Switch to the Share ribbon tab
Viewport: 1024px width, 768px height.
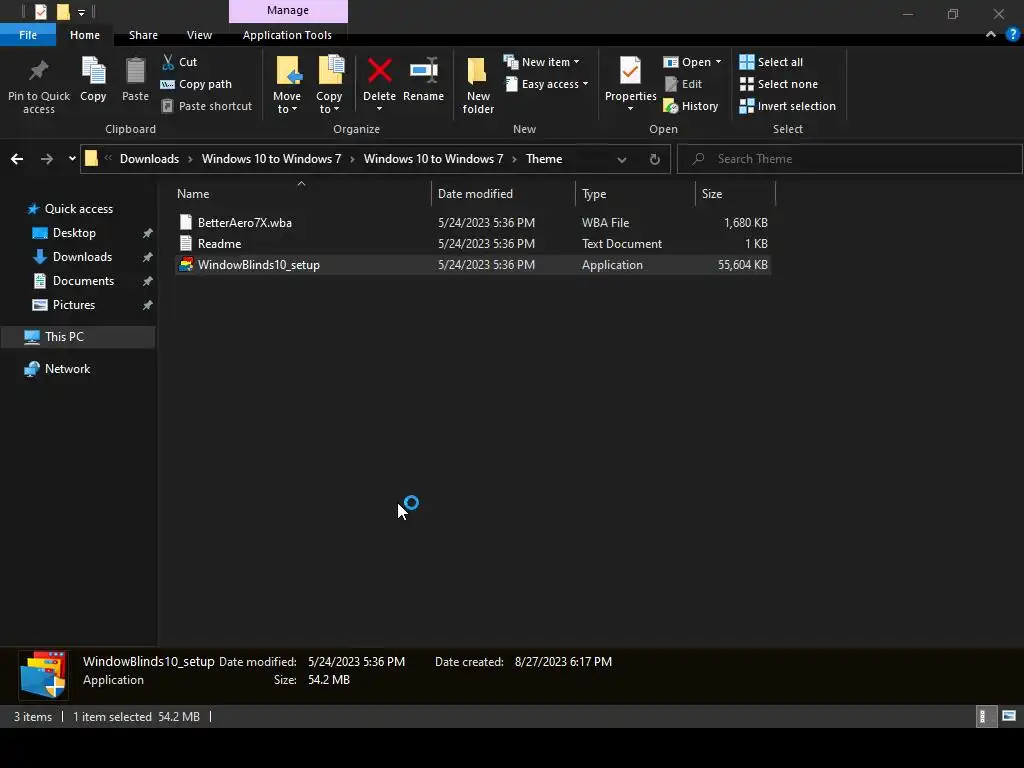143,35
